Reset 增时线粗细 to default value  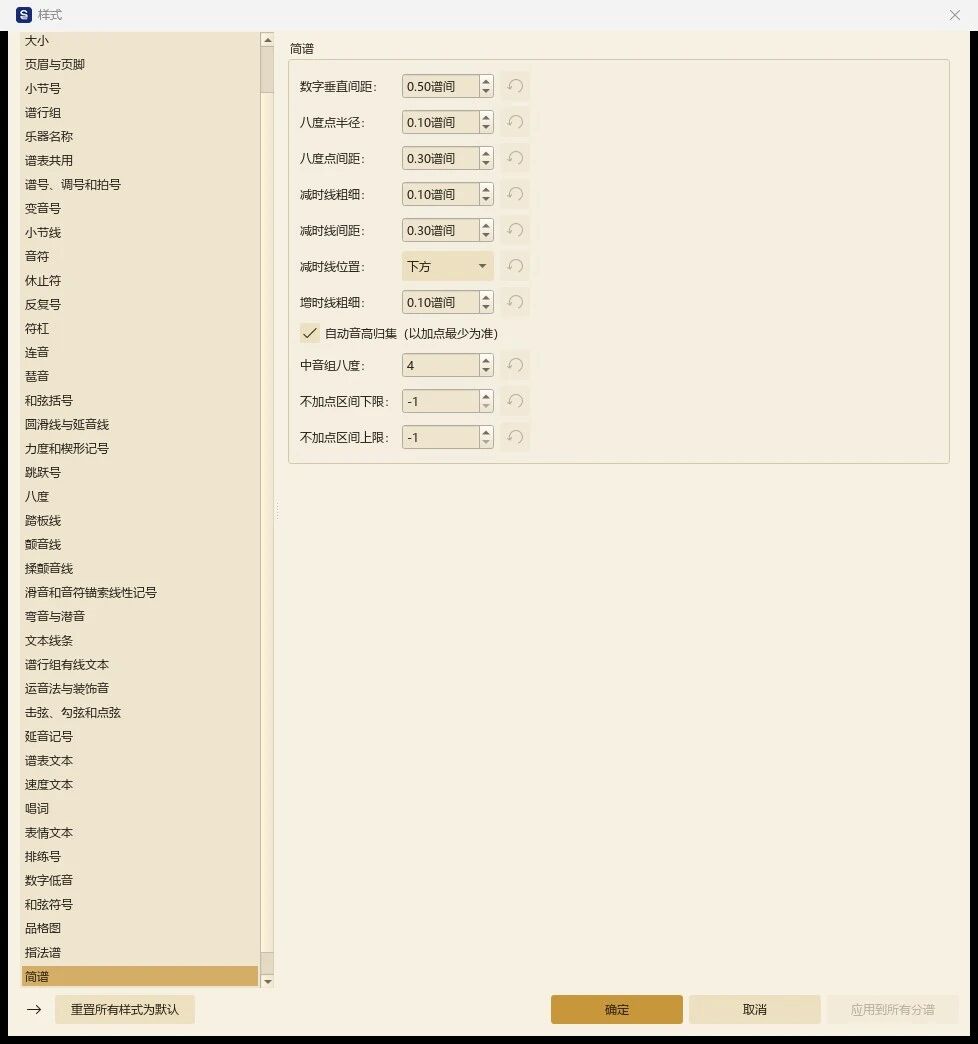(515, 302)
